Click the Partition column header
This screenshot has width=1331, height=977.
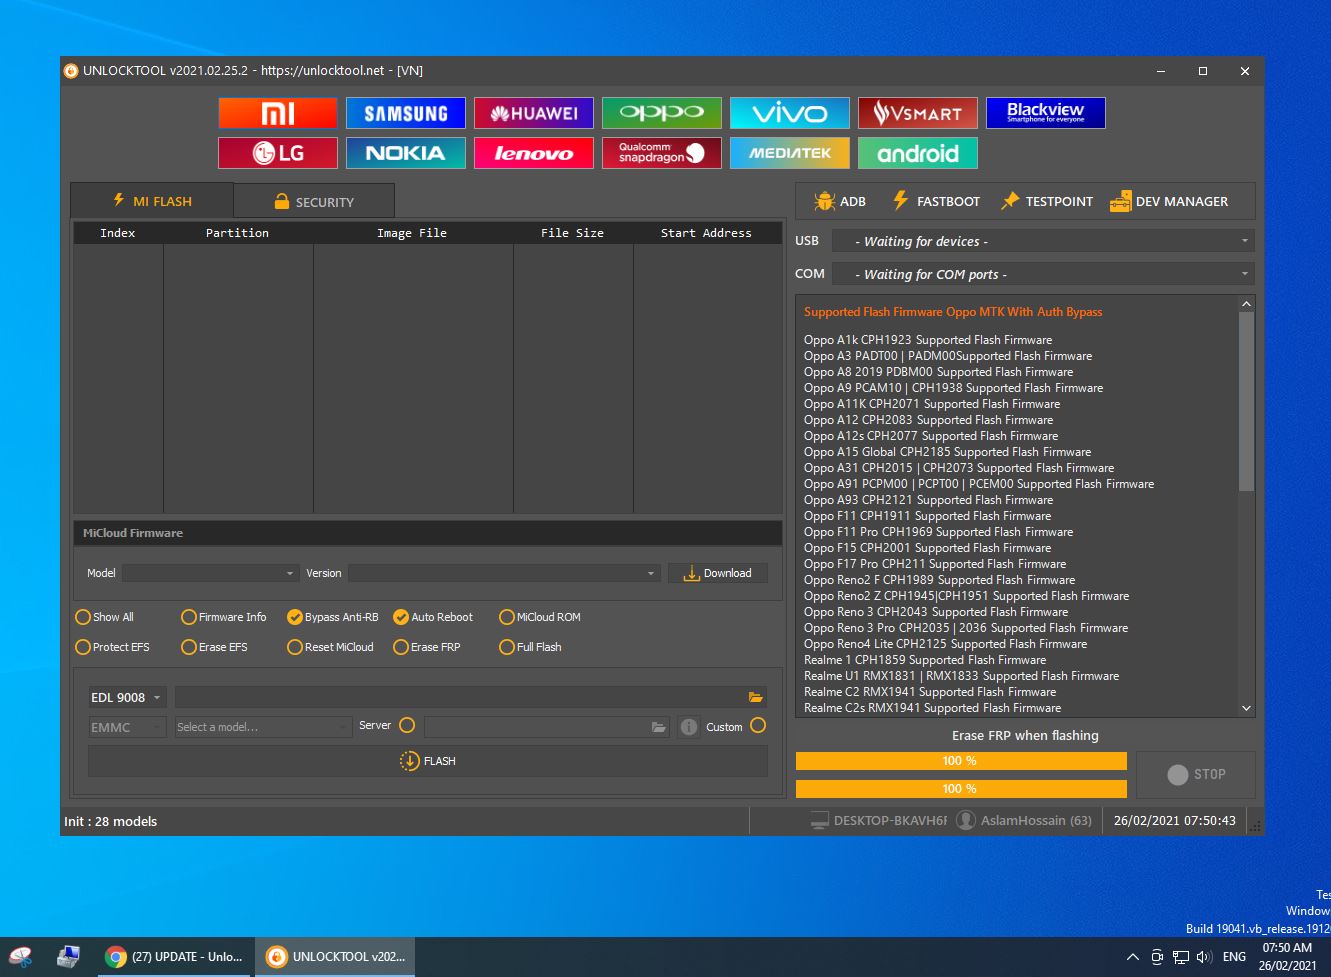pyautogui.click(x=238, y=233)
